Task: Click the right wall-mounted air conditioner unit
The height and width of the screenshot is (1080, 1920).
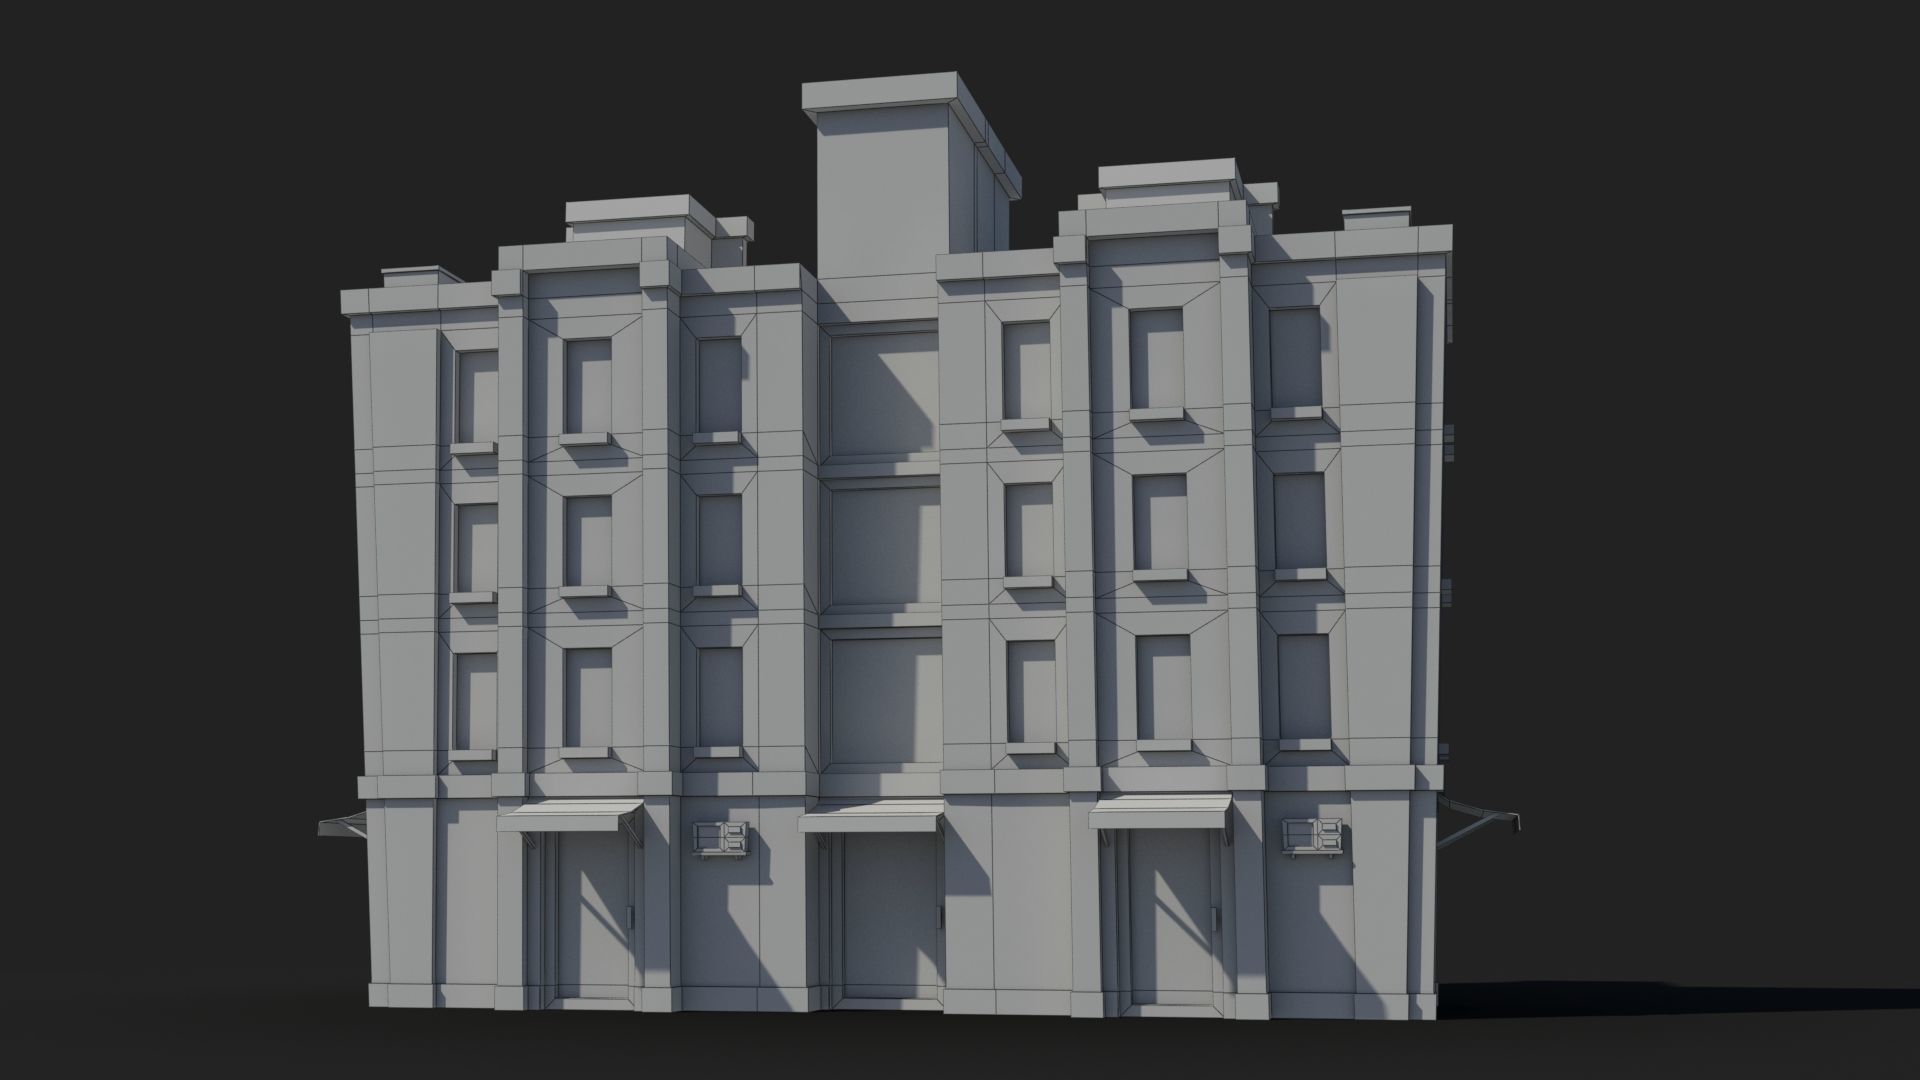Action: (x=1313, y=835)
